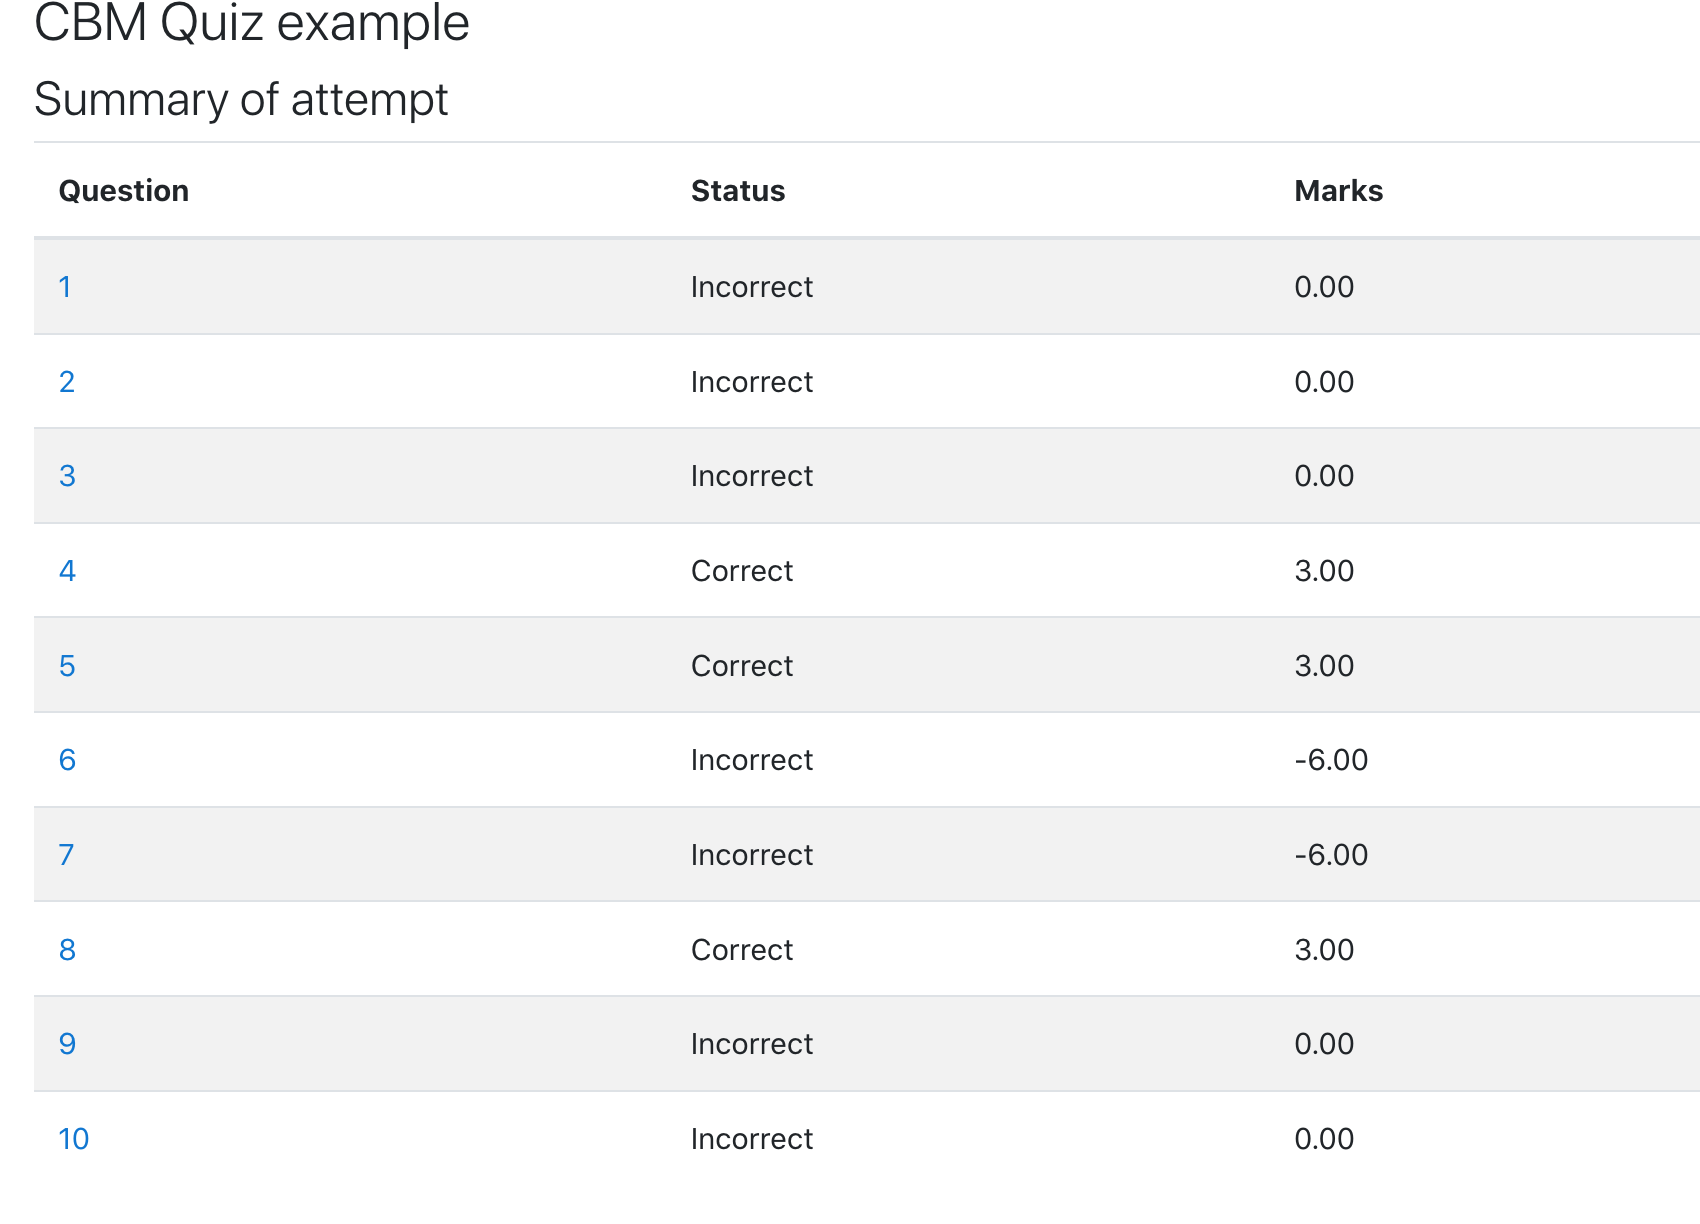Click the -6.00 mark for question 7
The height and width of the screenshot is (1224, 1700).
click(x=1331, y=855)
